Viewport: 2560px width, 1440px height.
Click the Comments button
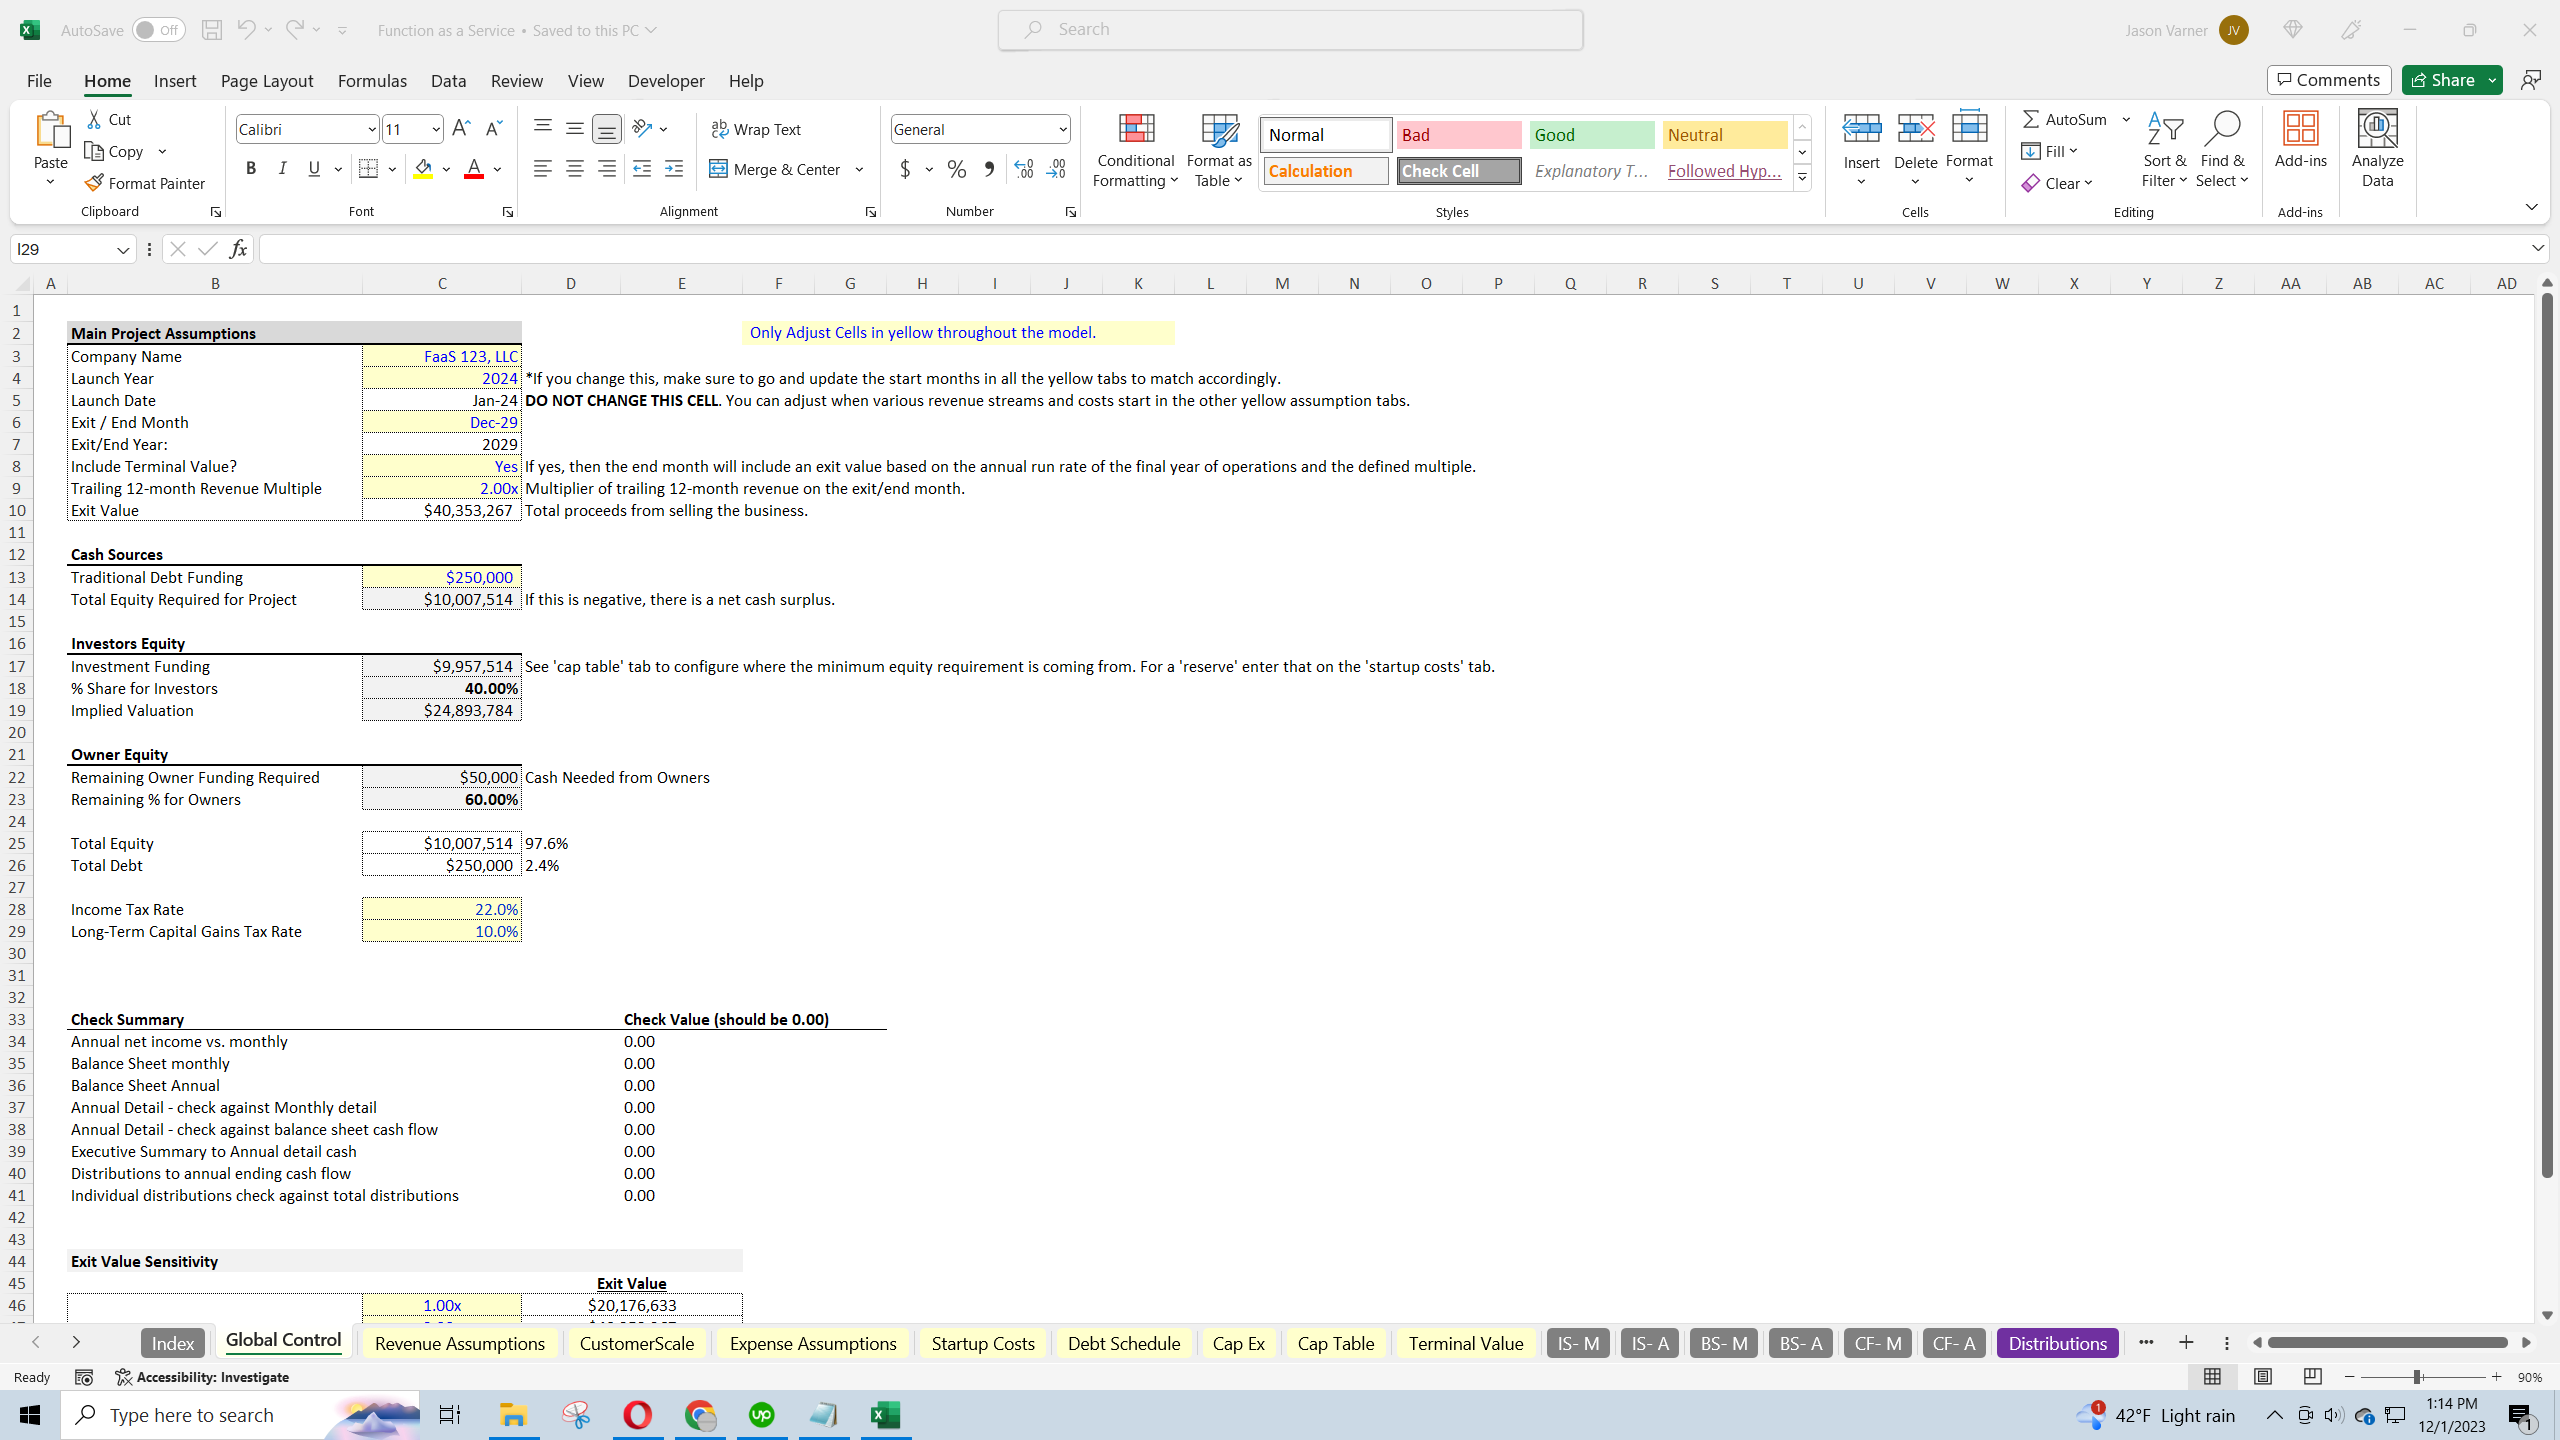coord(2328,80)
